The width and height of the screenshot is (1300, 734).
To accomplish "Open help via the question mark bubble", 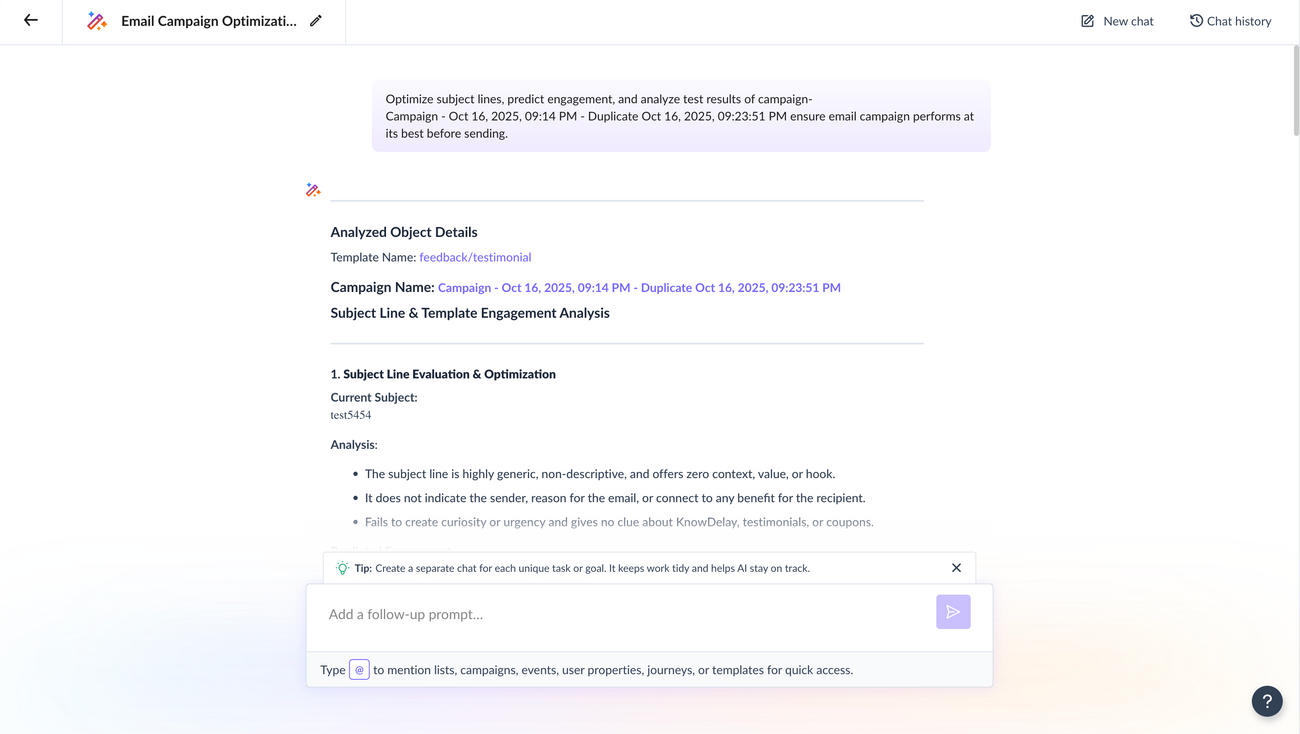I will [1266, 701].
